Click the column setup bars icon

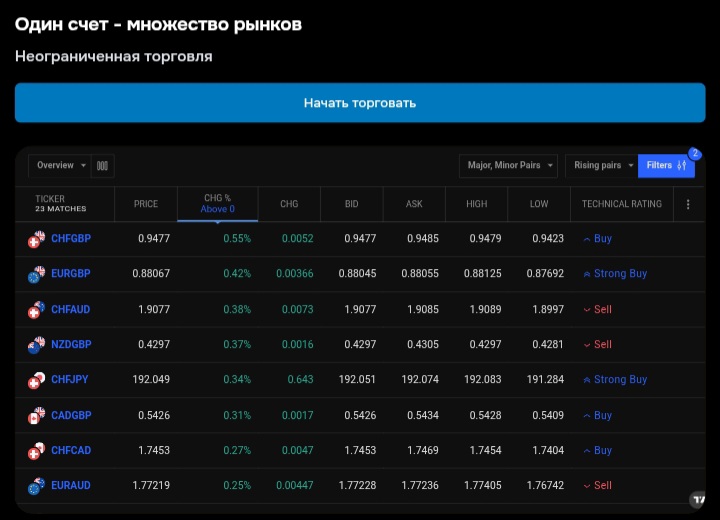tap(102, 166)
